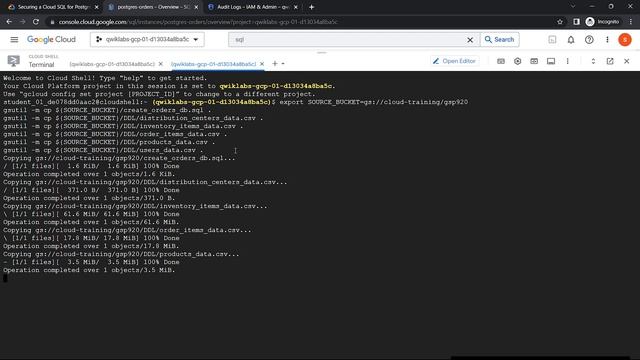640x360 pixels.
Task: Select the second Cloud Shell session tab
Action: tap(213, 64)
